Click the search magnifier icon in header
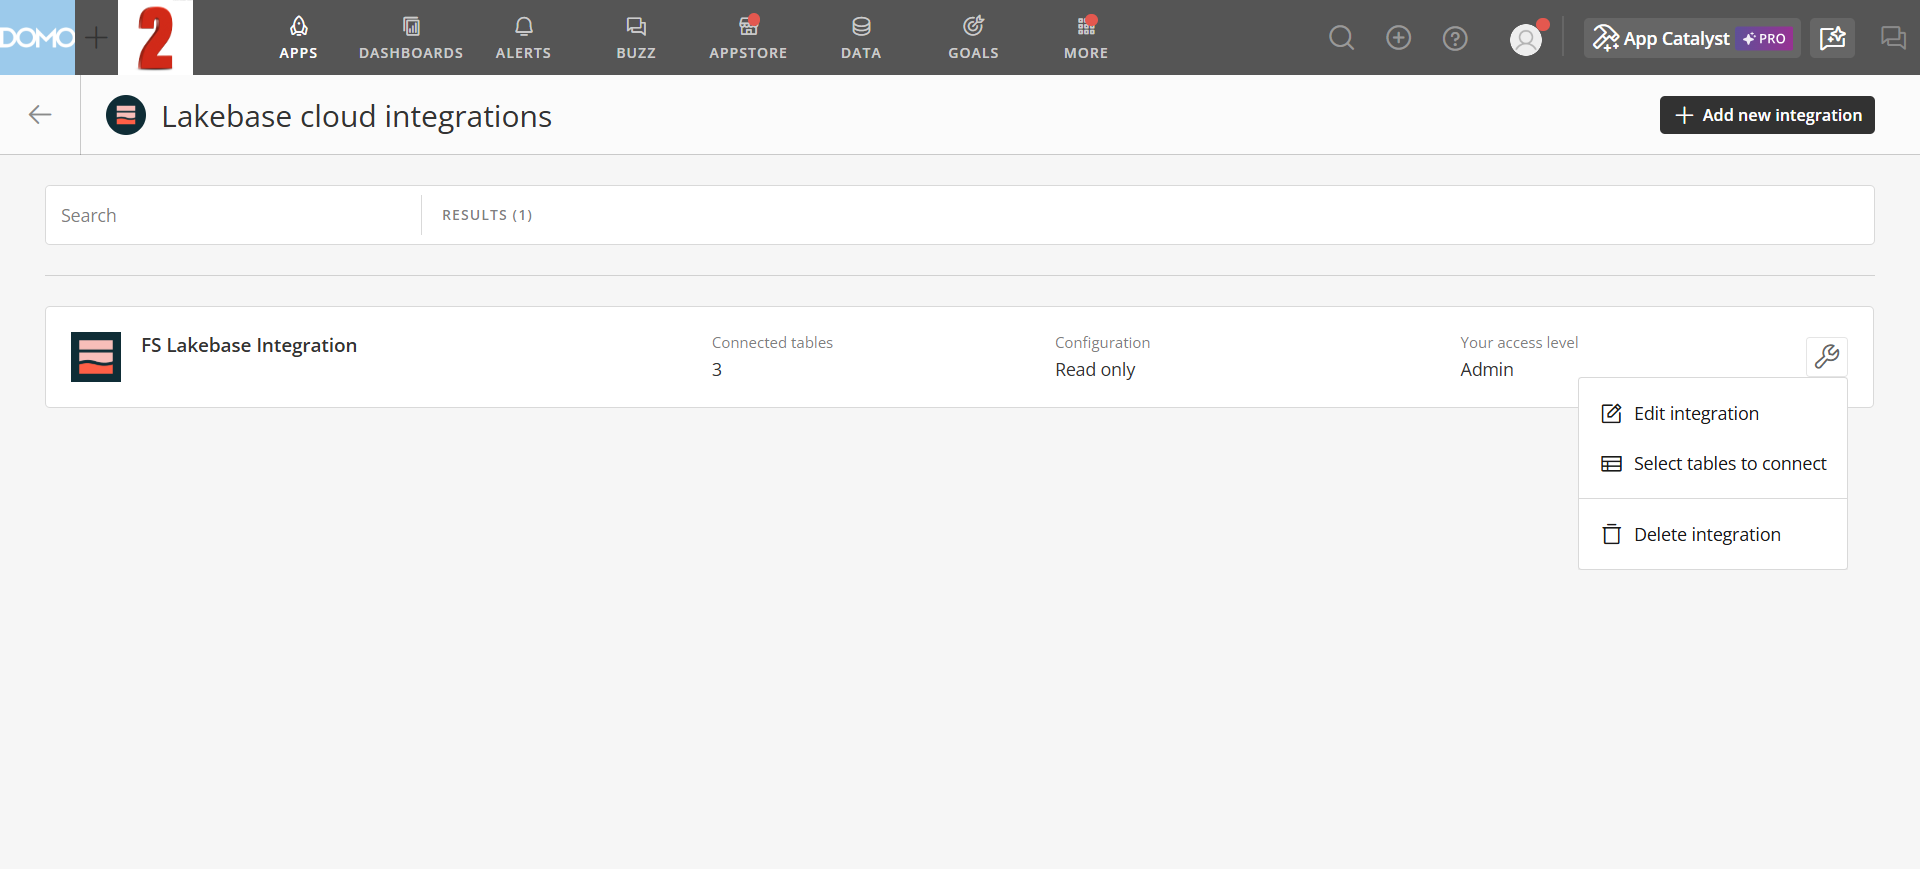The image size is (1920, 869). coord(1341,38)
